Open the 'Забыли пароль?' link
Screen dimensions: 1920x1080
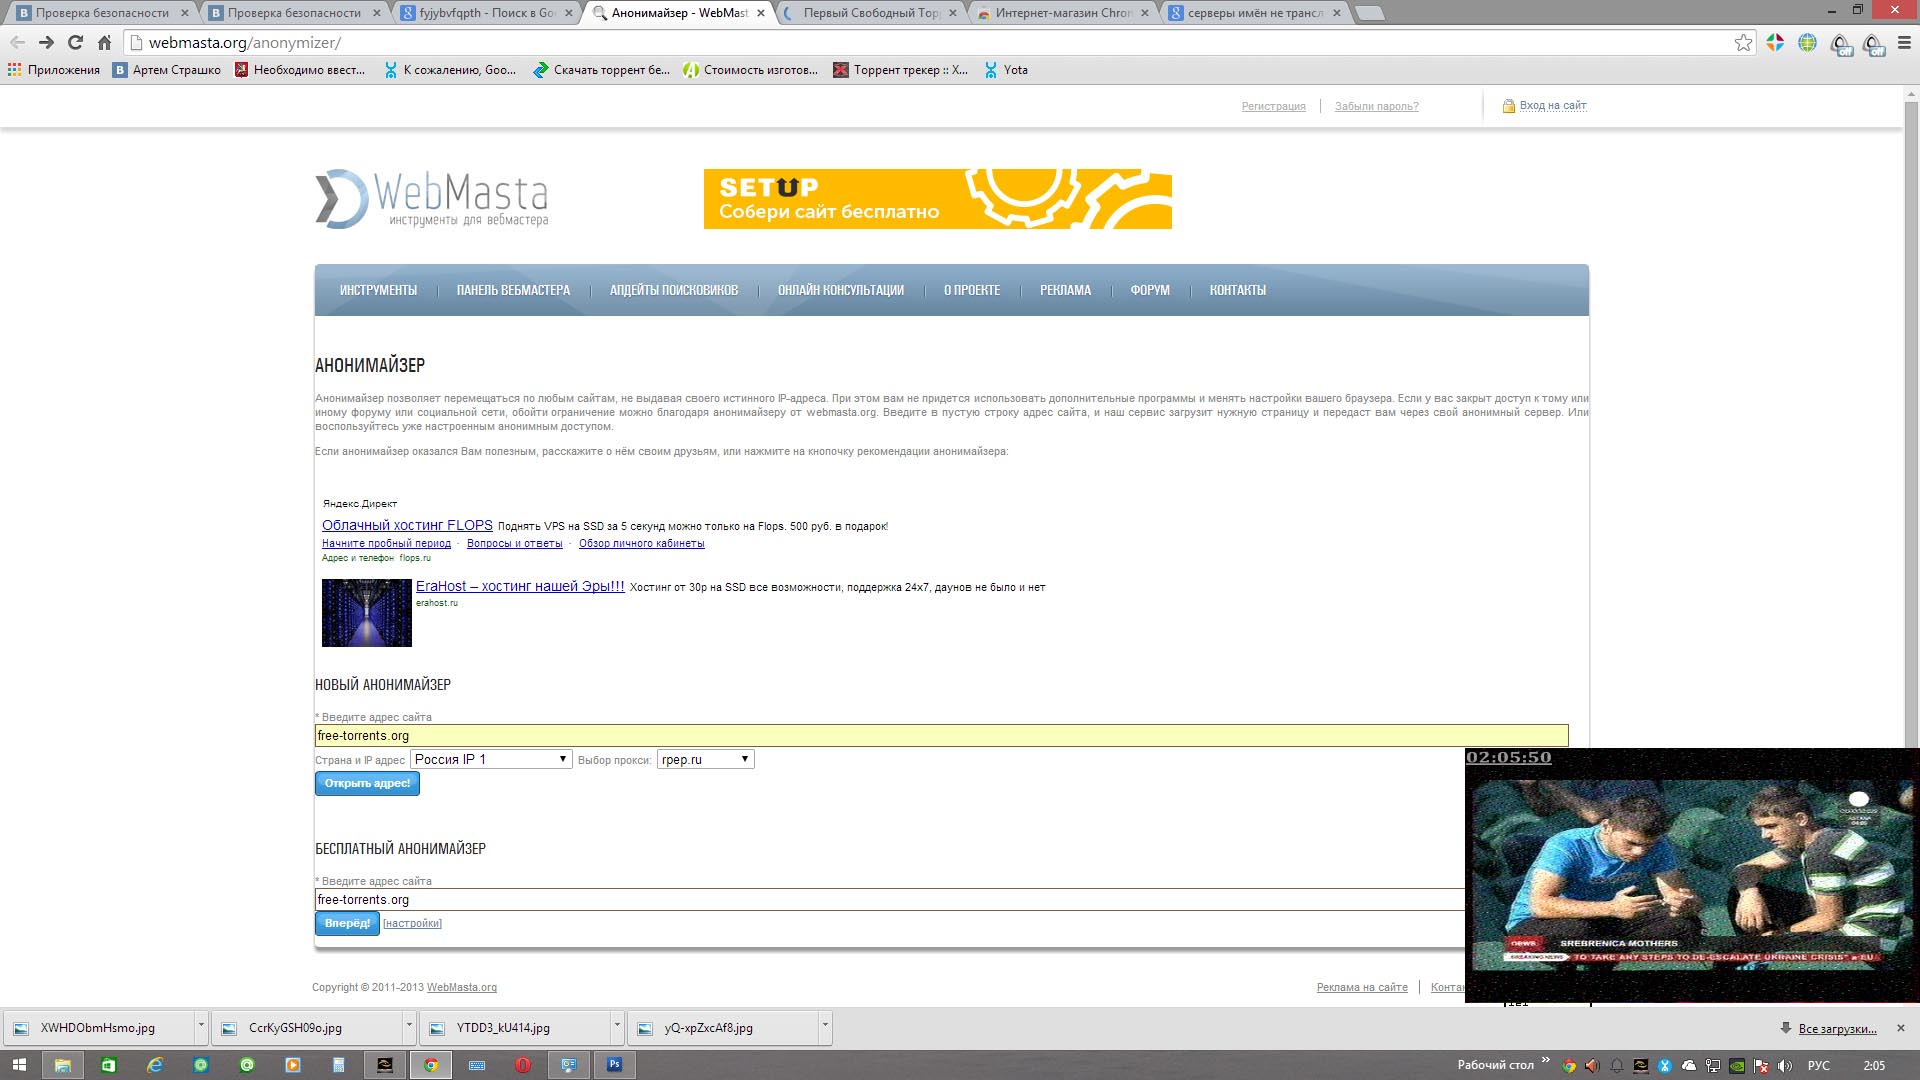click(1376, 106)
